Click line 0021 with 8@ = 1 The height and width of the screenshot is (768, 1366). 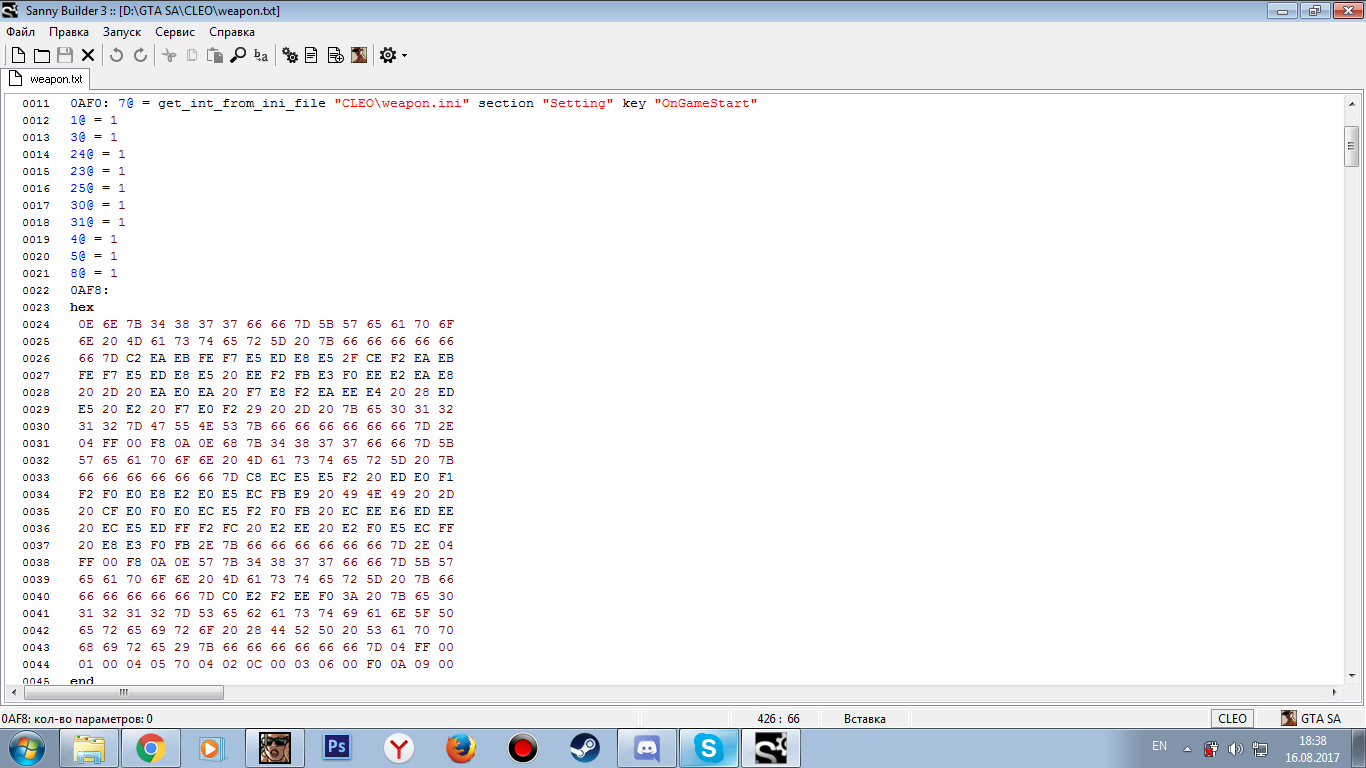tap(94, 273)
